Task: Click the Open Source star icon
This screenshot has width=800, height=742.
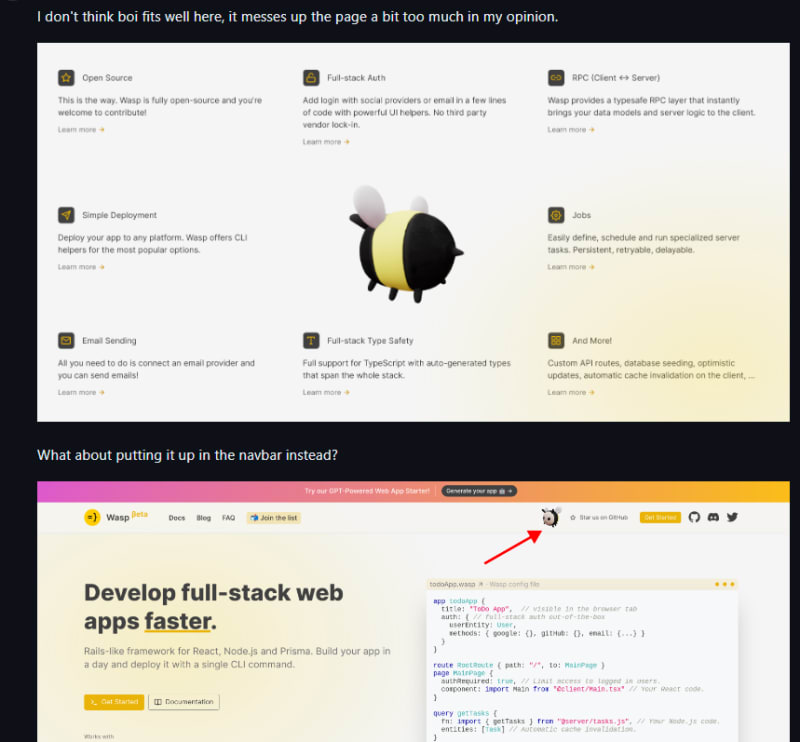Action: click(66, 78)
